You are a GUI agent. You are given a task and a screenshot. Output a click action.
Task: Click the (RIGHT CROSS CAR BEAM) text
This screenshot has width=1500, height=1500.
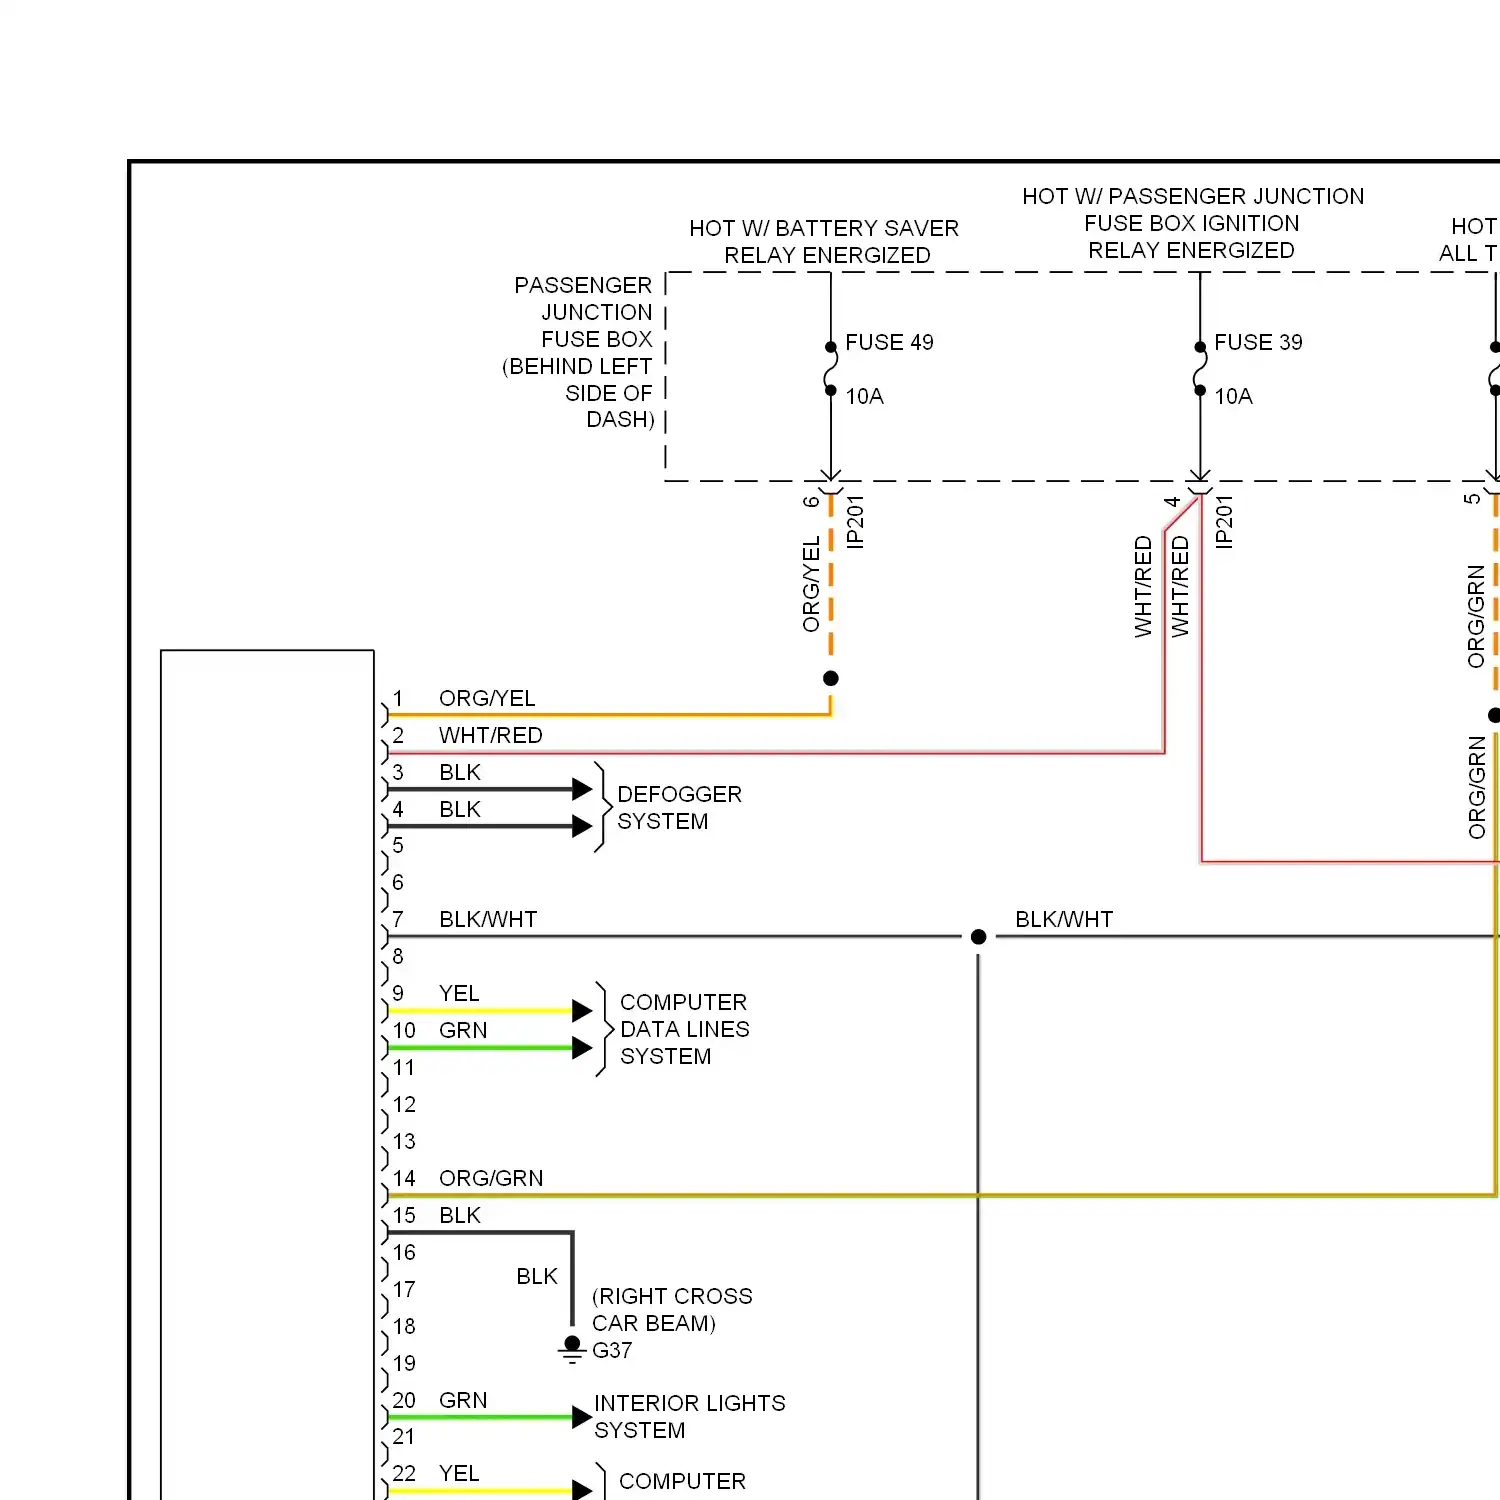point(672,1310)
